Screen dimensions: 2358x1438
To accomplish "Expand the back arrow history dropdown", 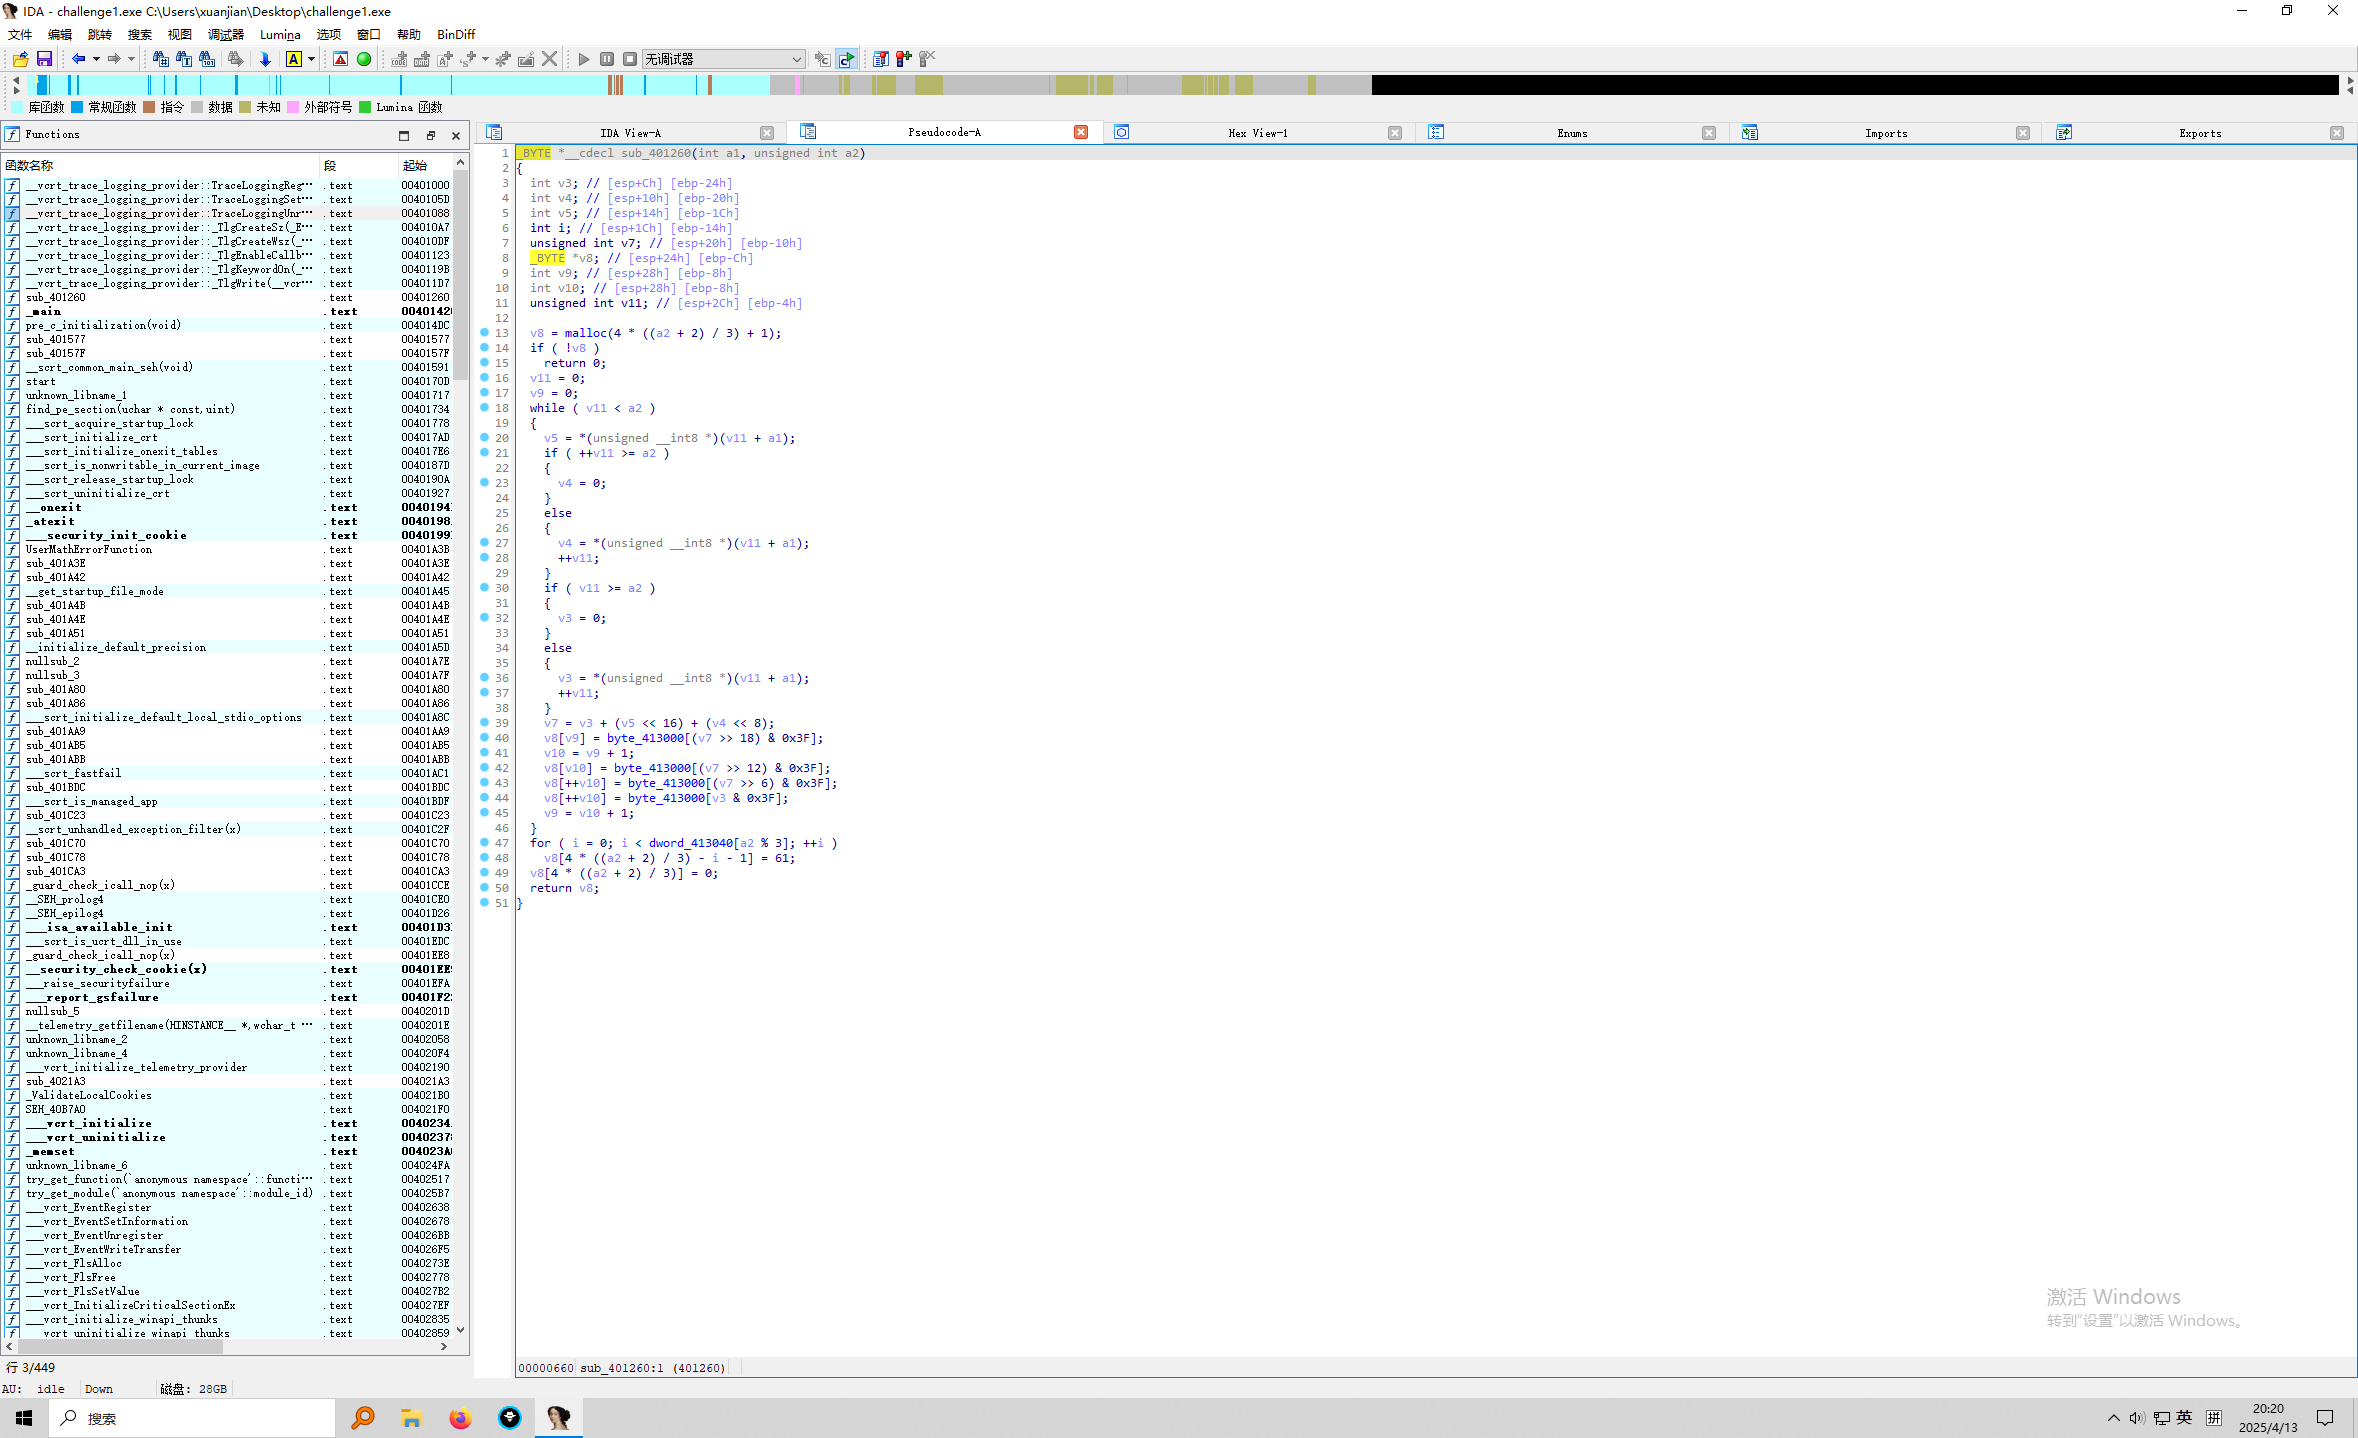I will (x=96, y=59).
